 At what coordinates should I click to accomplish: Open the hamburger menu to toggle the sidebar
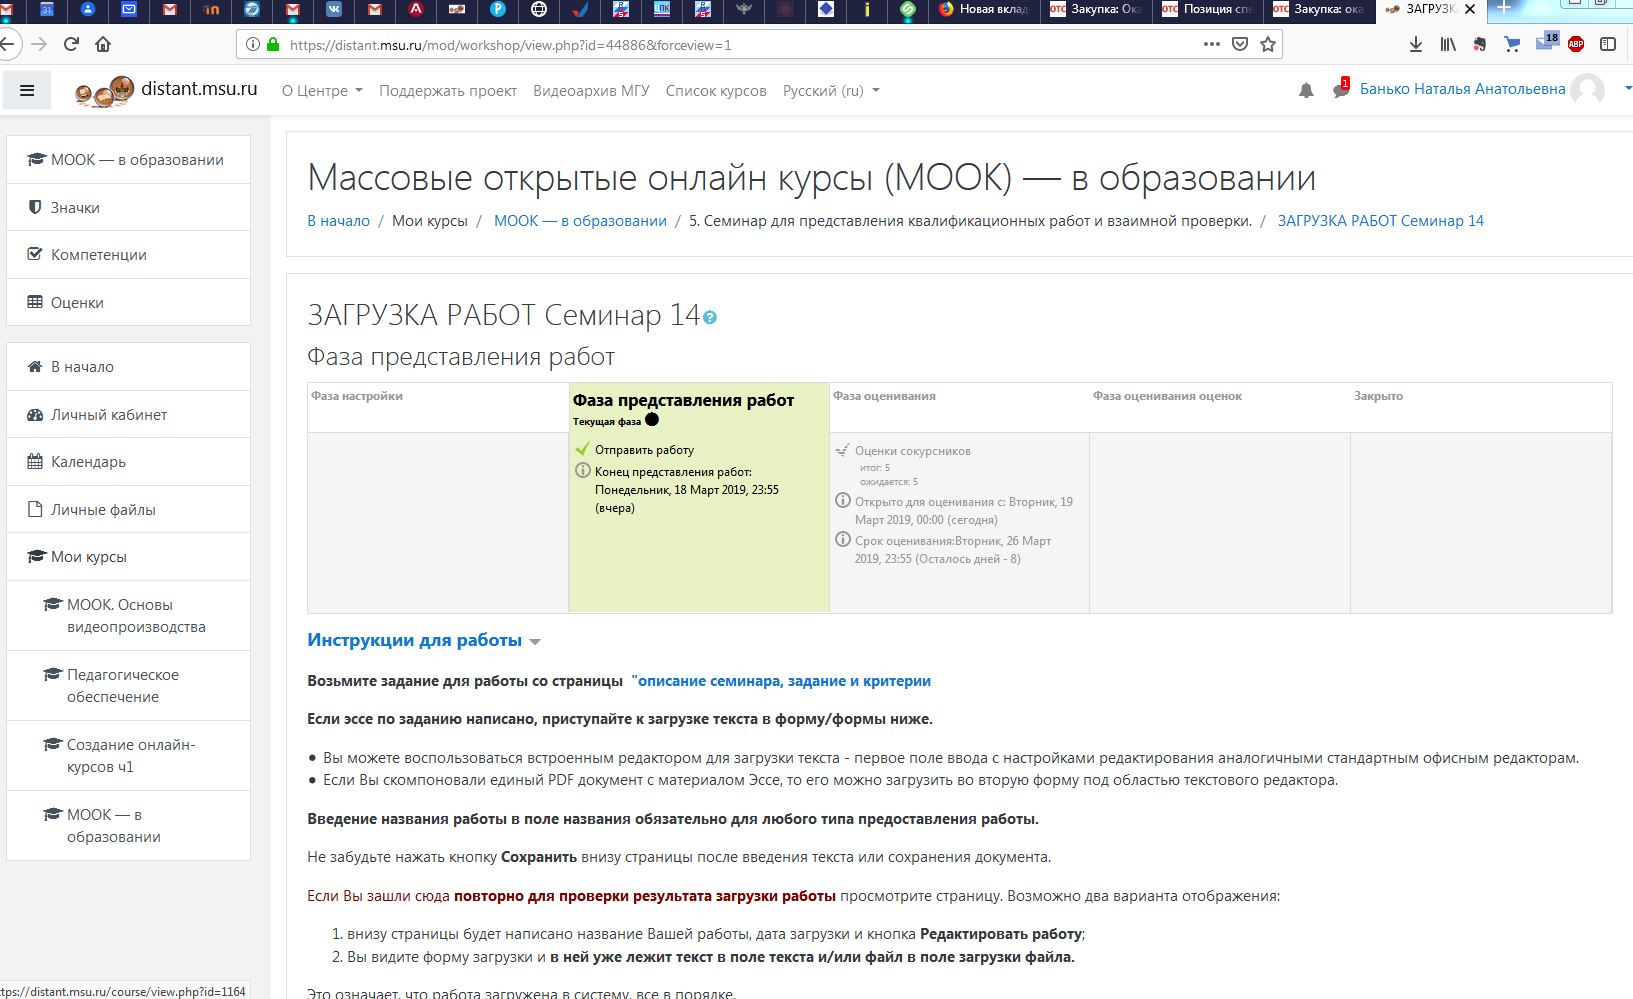(x=27, y=89)
